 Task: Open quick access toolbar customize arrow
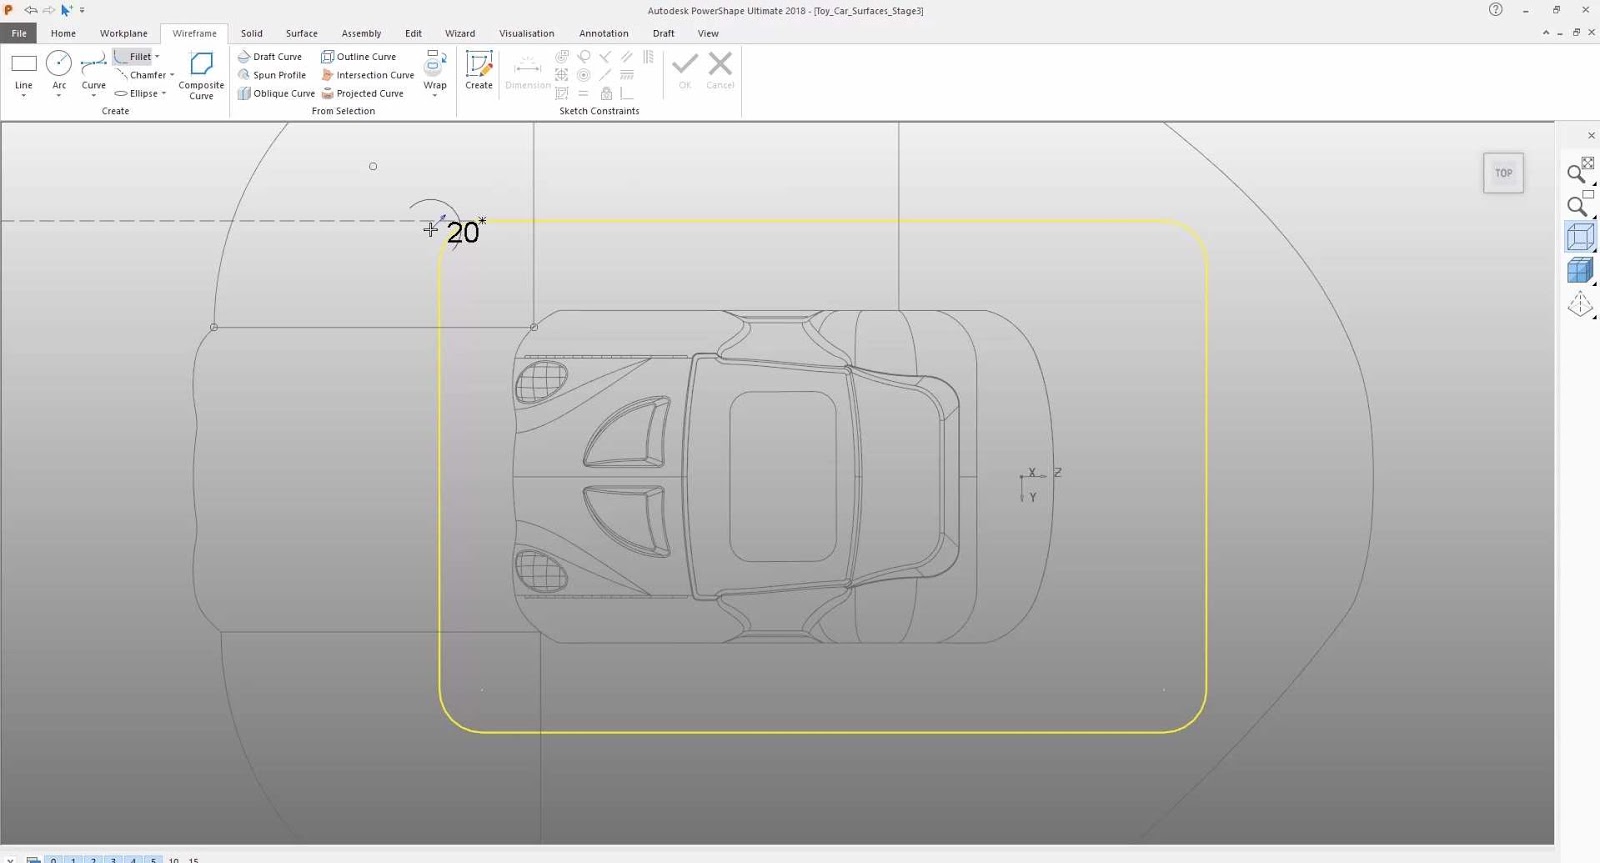pos(82,10)
